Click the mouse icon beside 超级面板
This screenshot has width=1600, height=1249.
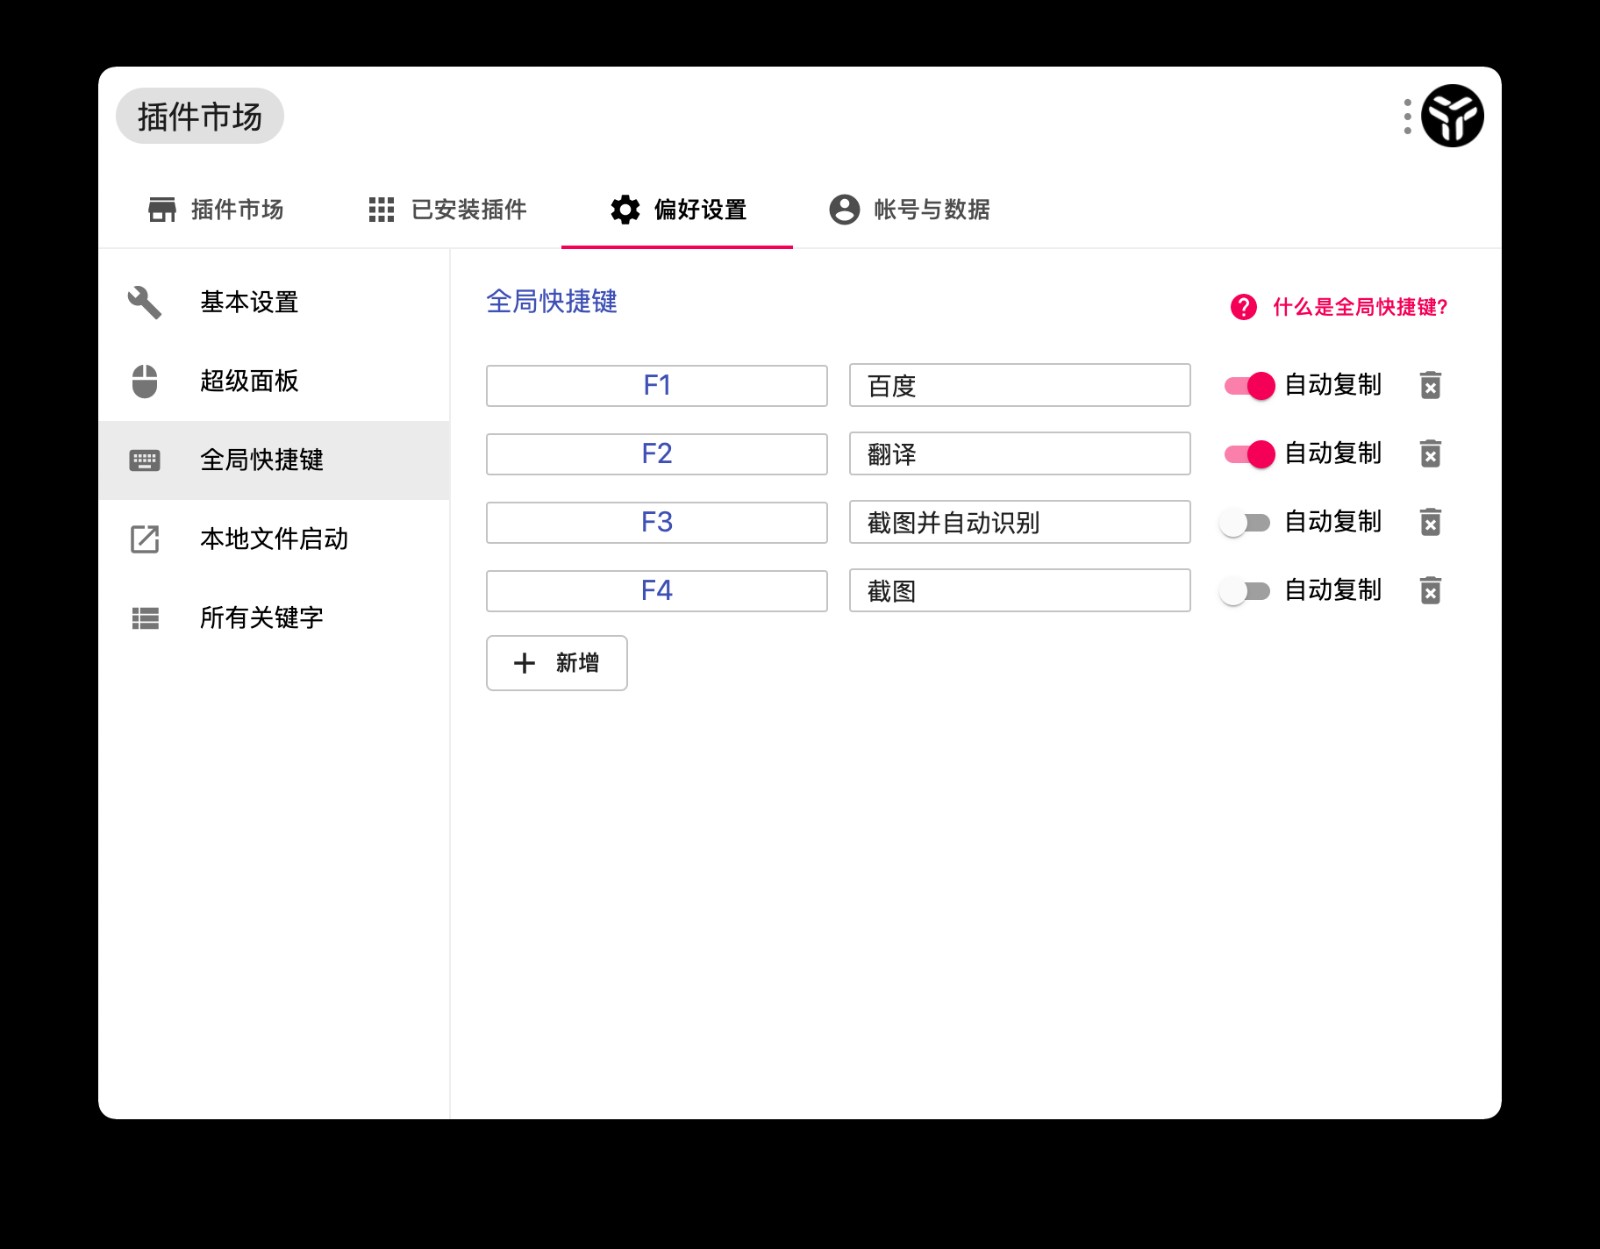click(x=145, y=381)
